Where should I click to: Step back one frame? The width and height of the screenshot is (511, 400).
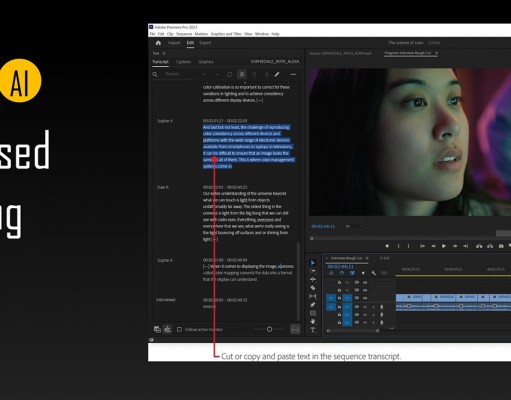(434, 246)
